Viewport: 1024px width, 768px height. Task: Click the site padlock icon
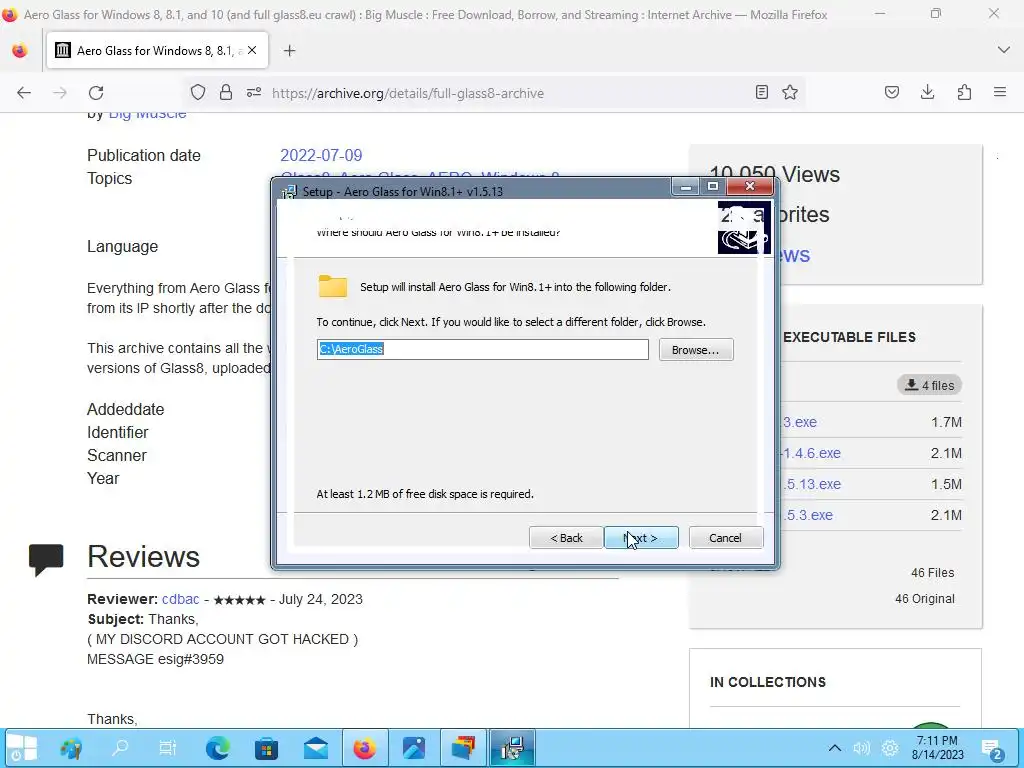point(226,93)
